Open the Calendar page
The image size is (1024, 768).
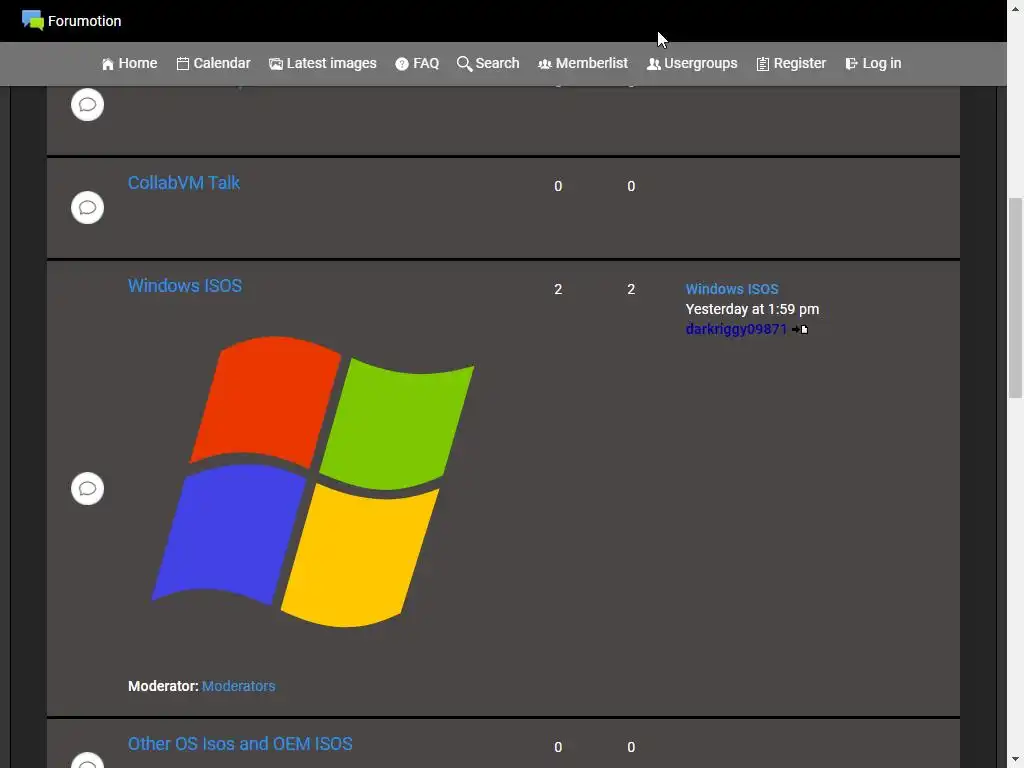(x=214, y=63)
